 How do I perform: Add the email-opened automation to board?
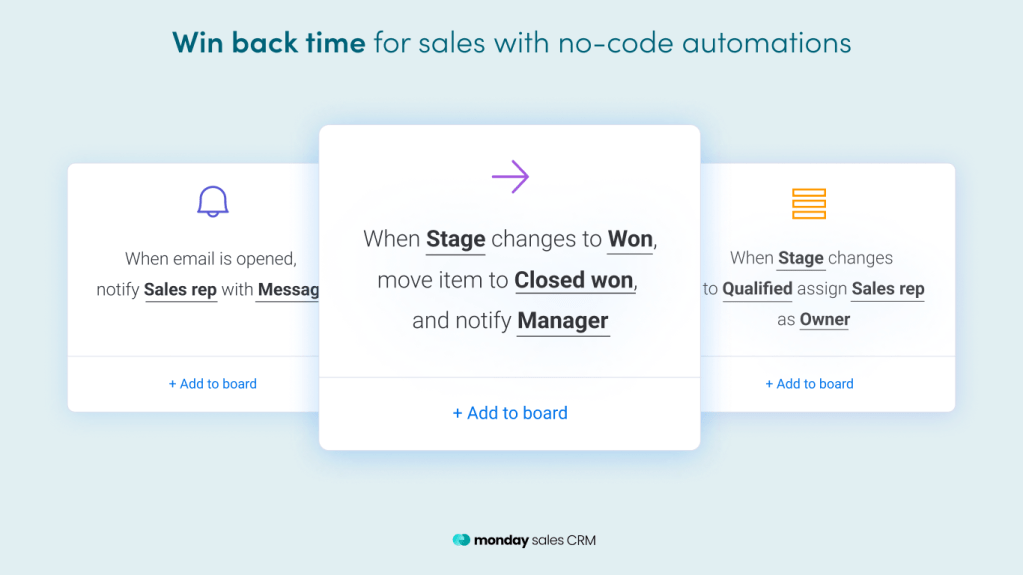[x=213, y=384]
